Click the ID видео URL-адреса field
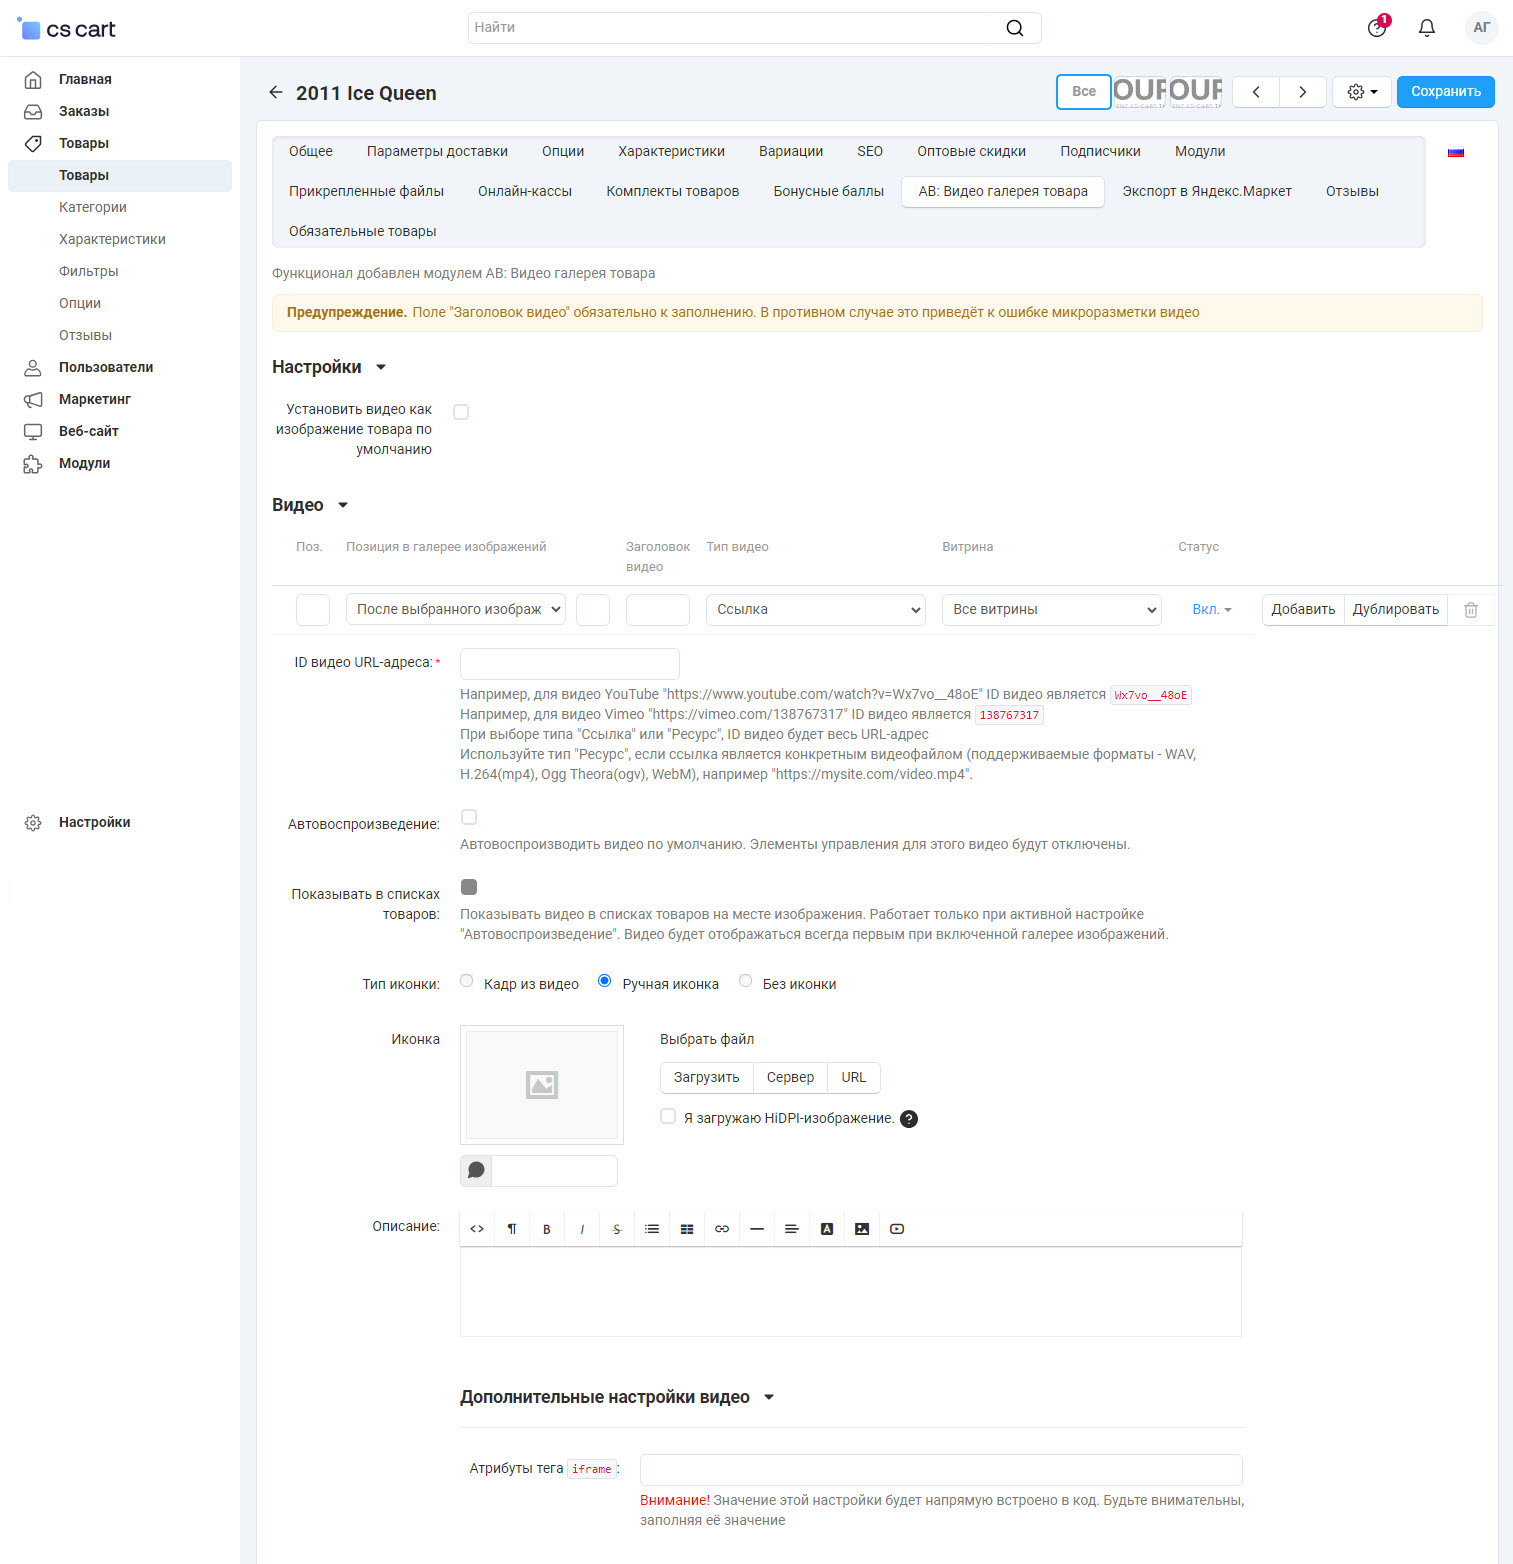Screen dimensions: 1513x1564 click(x=570, y=664)
